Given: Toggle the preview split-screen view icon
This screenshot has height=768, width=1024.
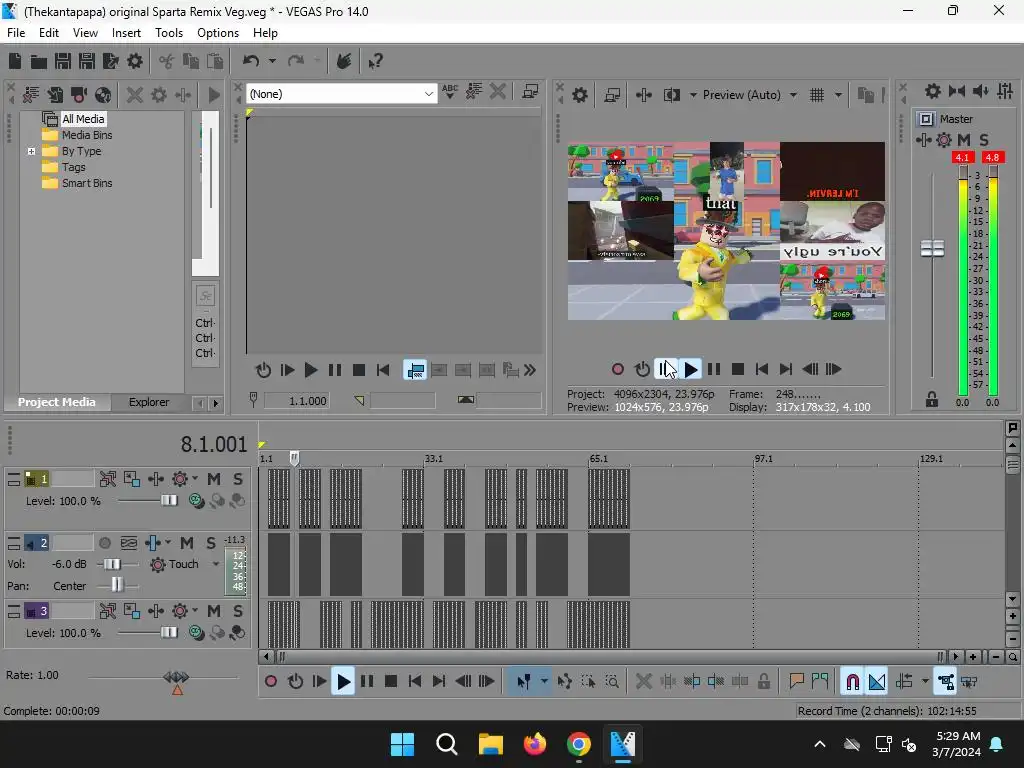Looking at the screenshot, I should pos(671,95).
